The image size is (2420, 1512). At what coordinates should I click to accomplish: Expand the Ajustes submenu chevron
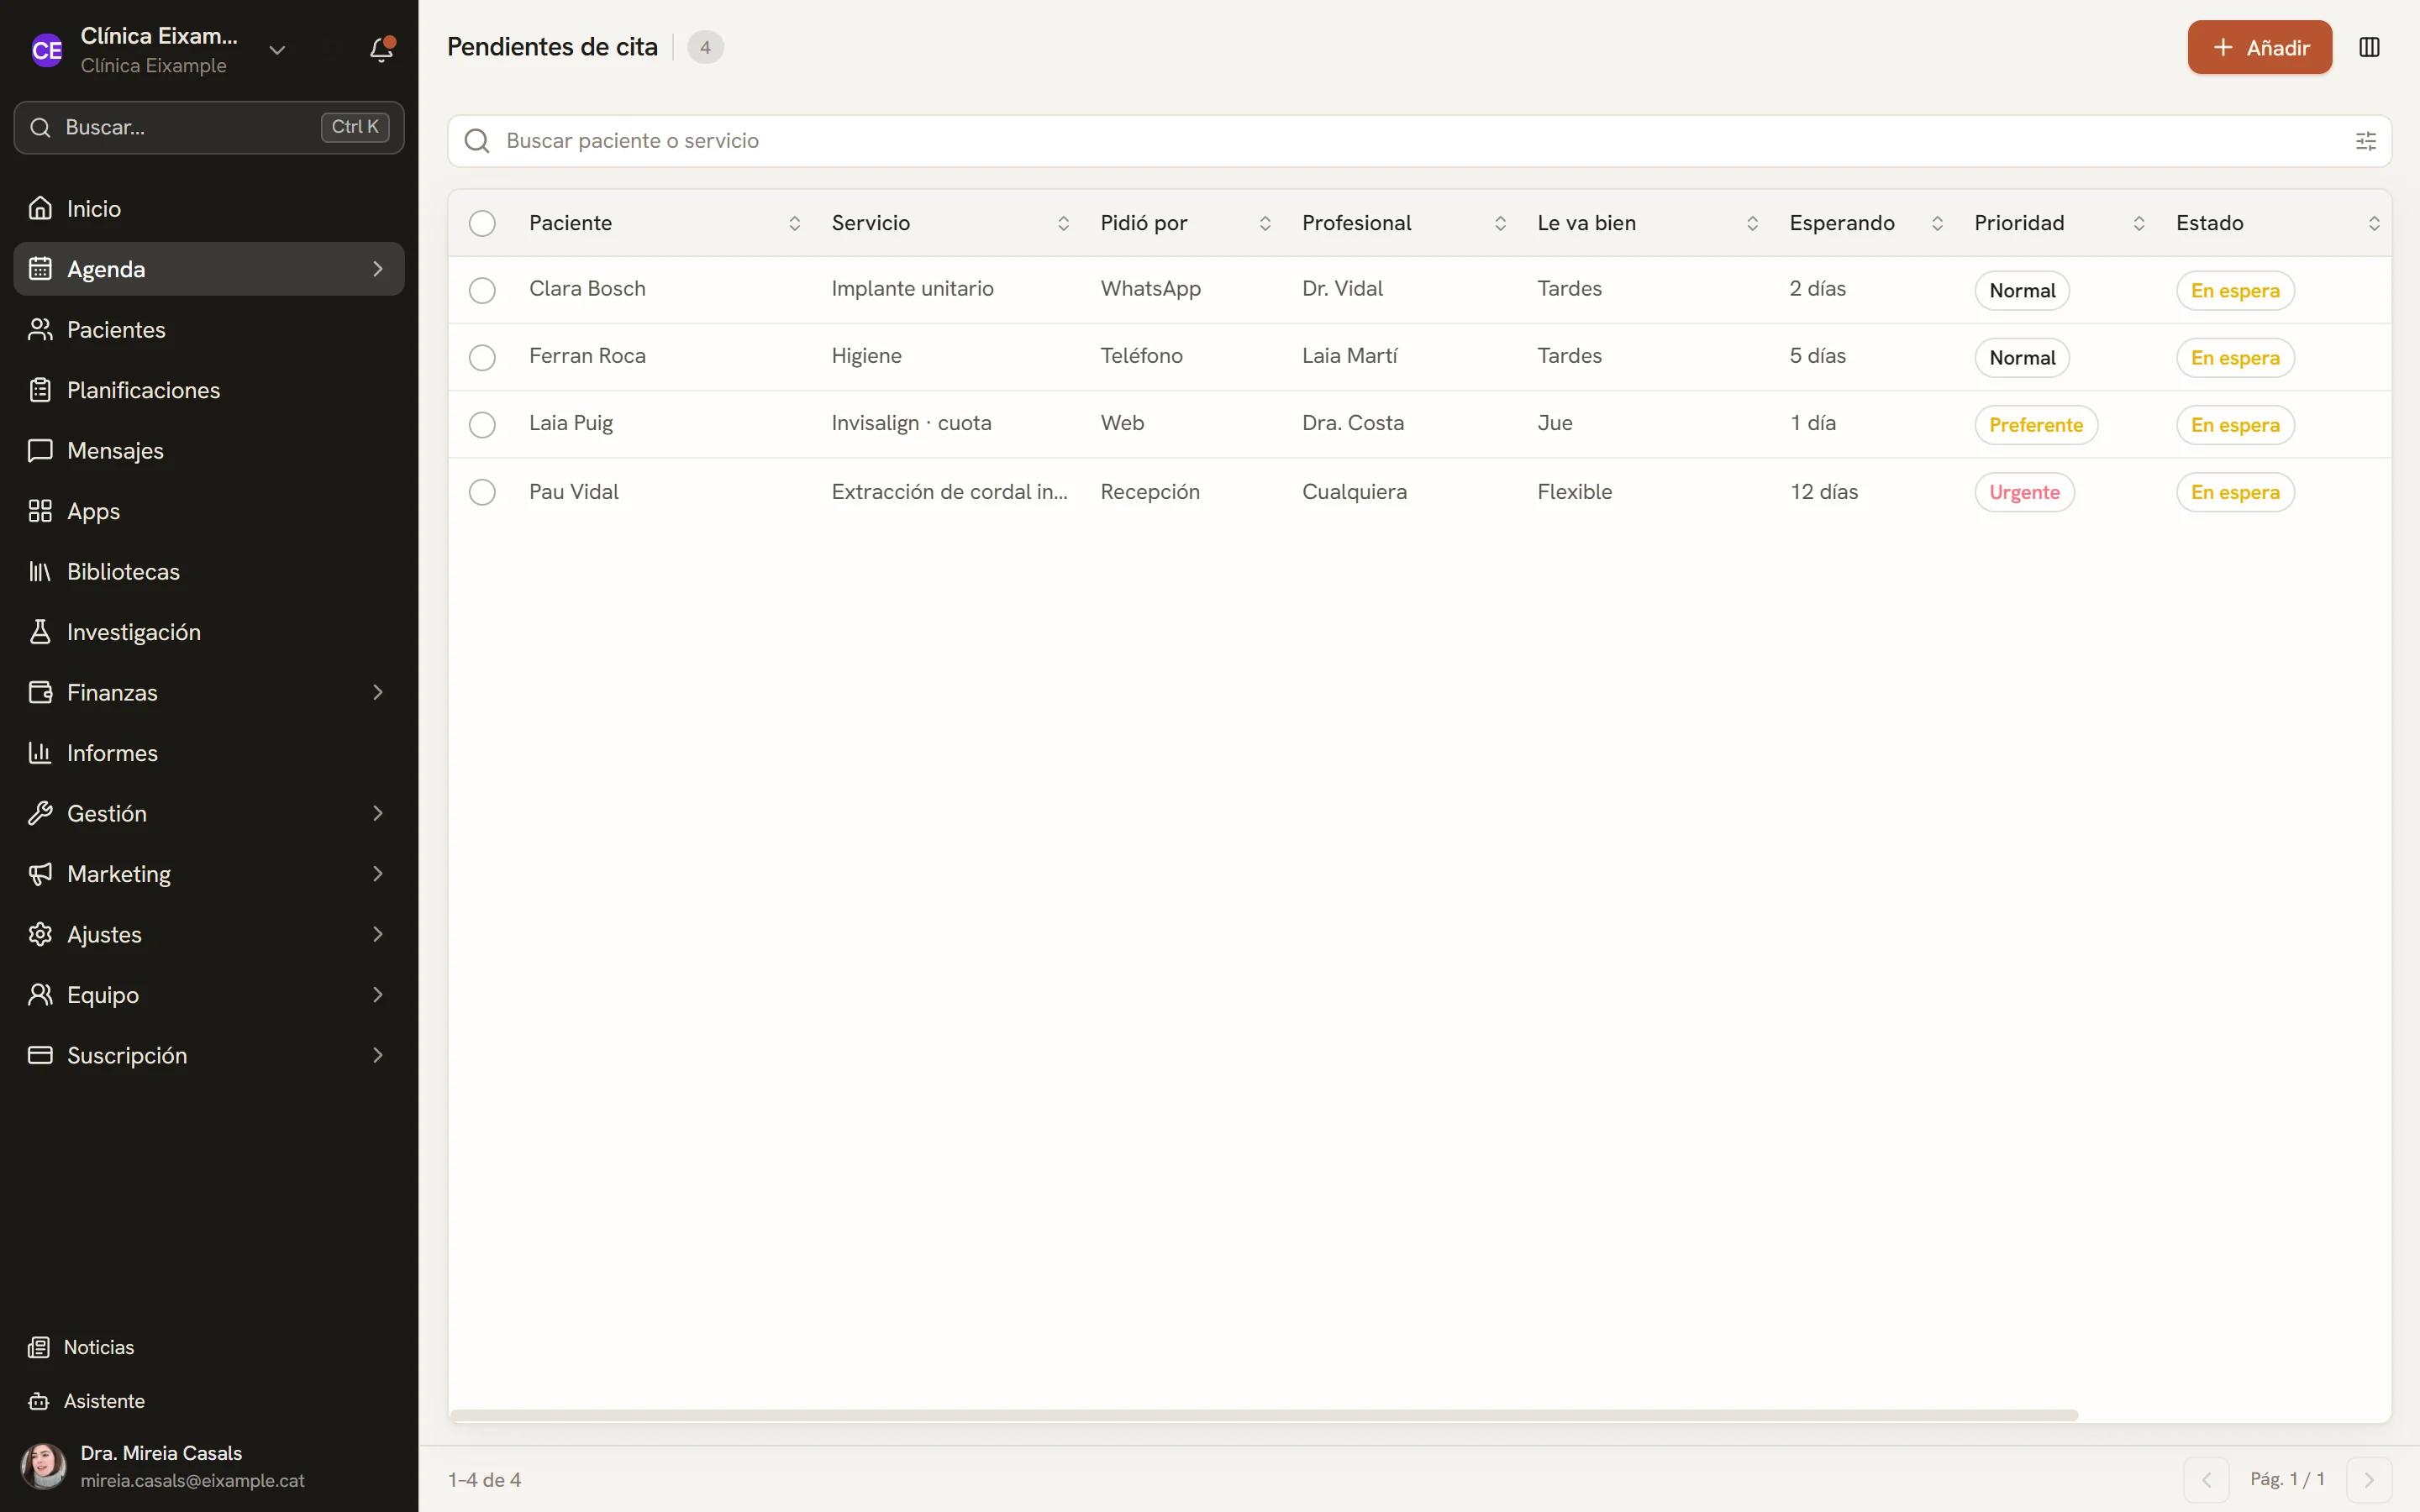(x=378, y=934)
